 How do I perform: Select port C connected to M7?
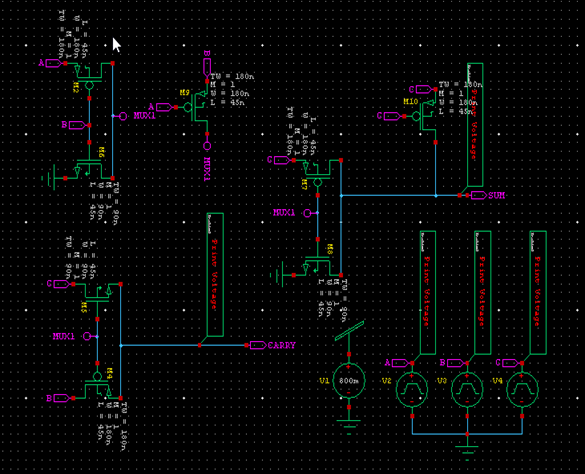click(282, 160)
